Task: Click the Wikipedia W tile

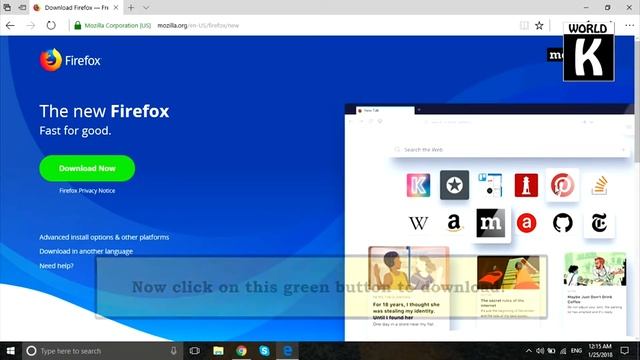Action: 418,223
